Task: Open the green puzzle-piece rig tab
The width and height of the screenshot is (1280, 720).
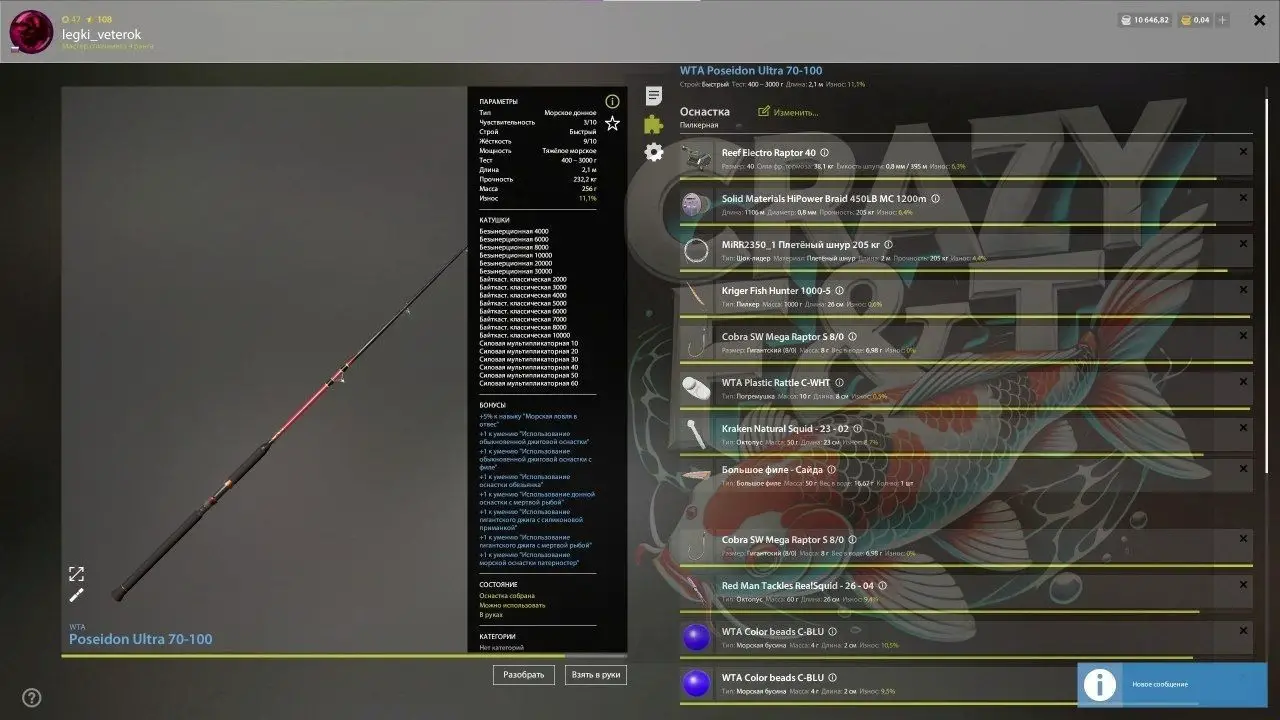Action: (x=653, y=124)
